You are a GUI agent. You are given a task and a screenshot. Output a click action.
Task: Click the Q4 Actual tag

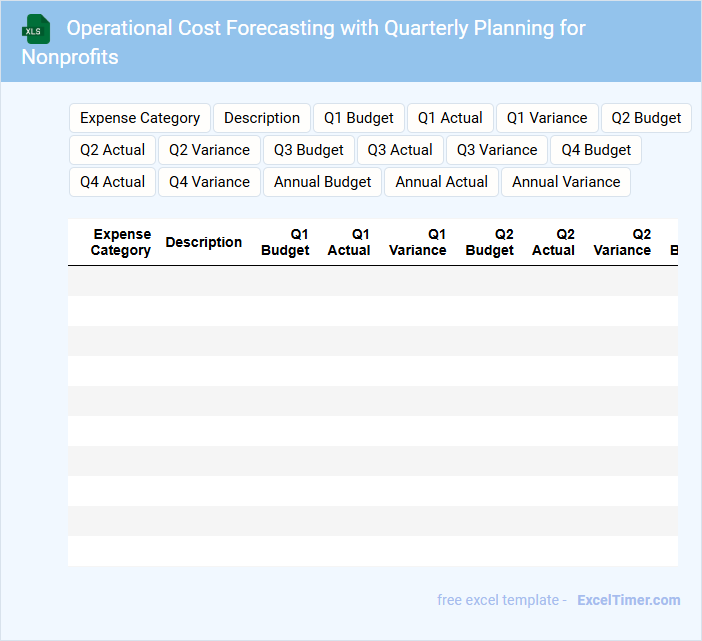pos(112,182)
